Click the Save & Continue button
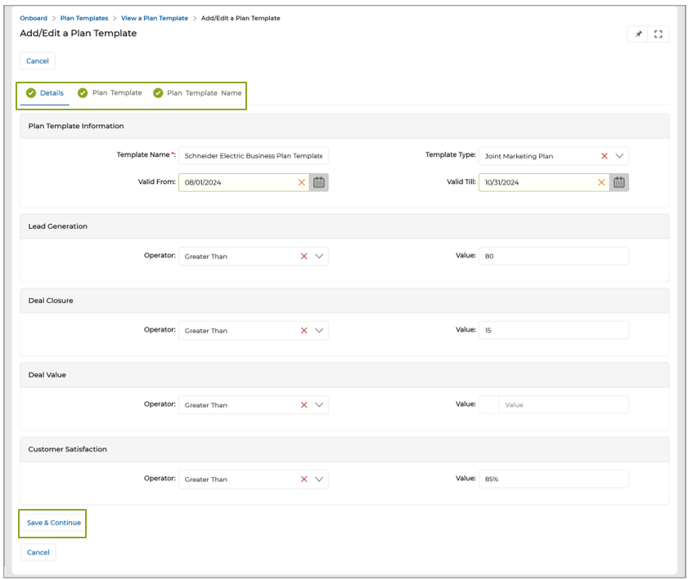This screenshot has height=580, width=688. pos(52,523)
